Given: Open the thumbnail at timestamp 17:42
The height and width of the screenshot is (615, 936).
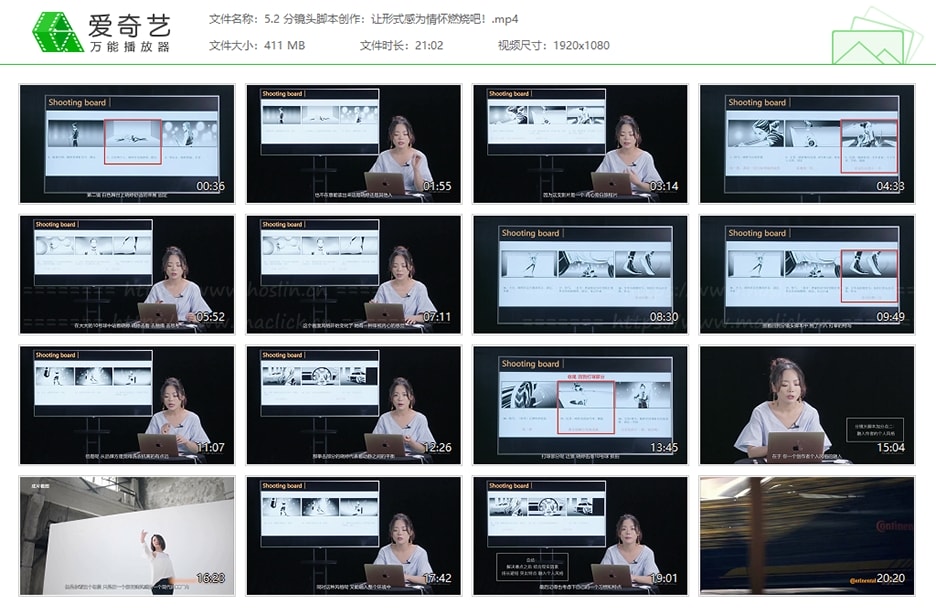Looking at the screenshot, I should pyautogui.click(x=353, y=536).
